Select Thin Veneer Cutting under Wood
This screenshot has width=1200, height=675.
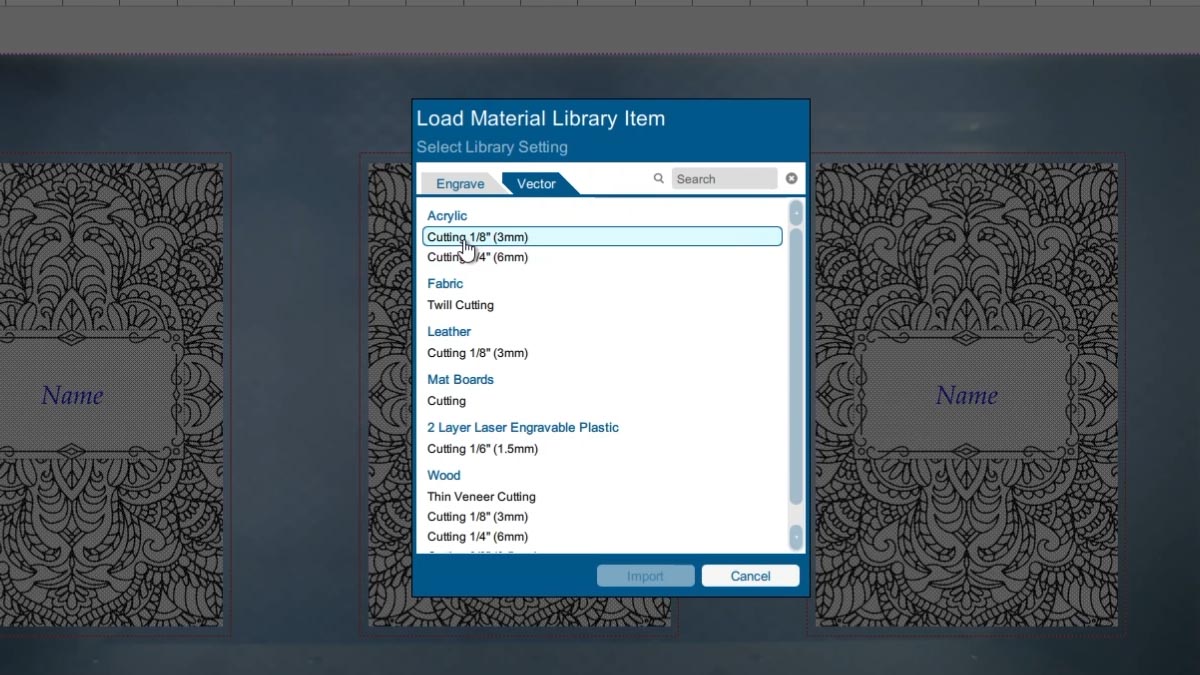click(481, 496)
